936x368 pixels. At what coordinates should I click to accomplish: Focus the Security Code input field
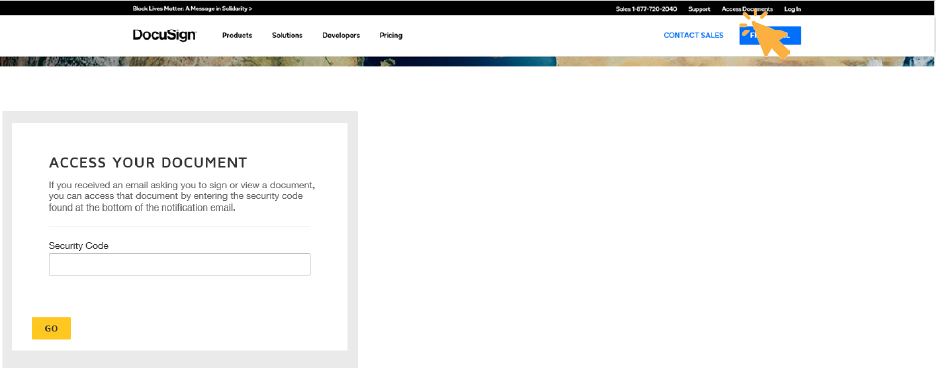tap(180, 264)
